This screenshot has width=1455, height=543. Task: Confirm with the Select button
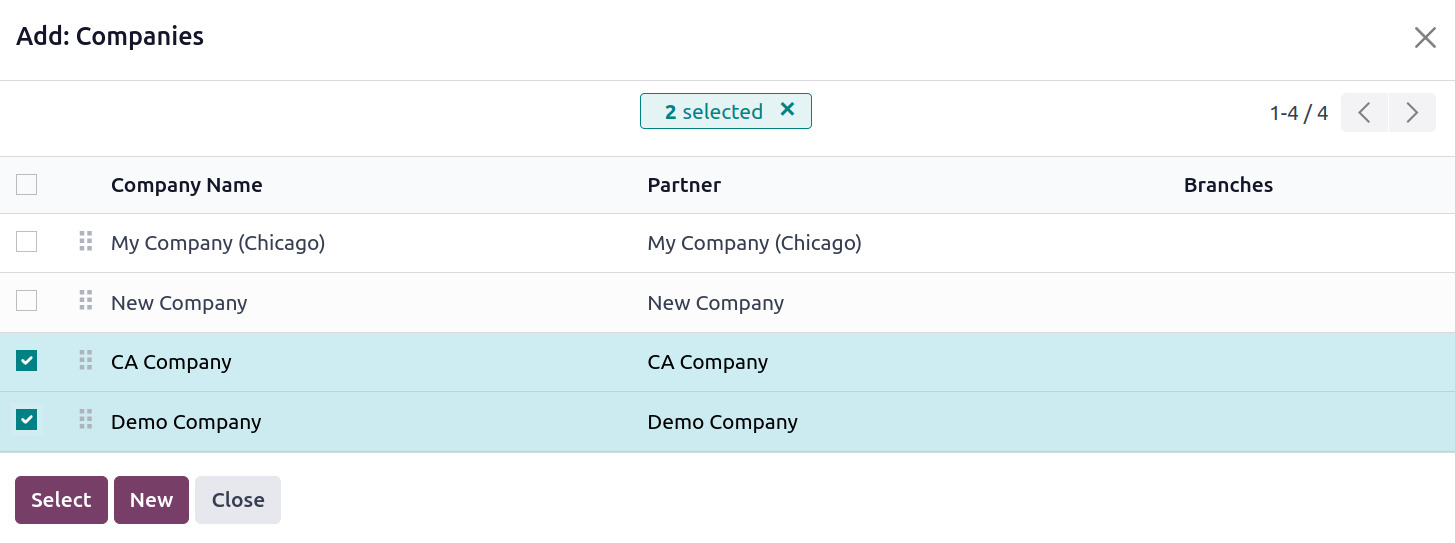pos(61,500)
